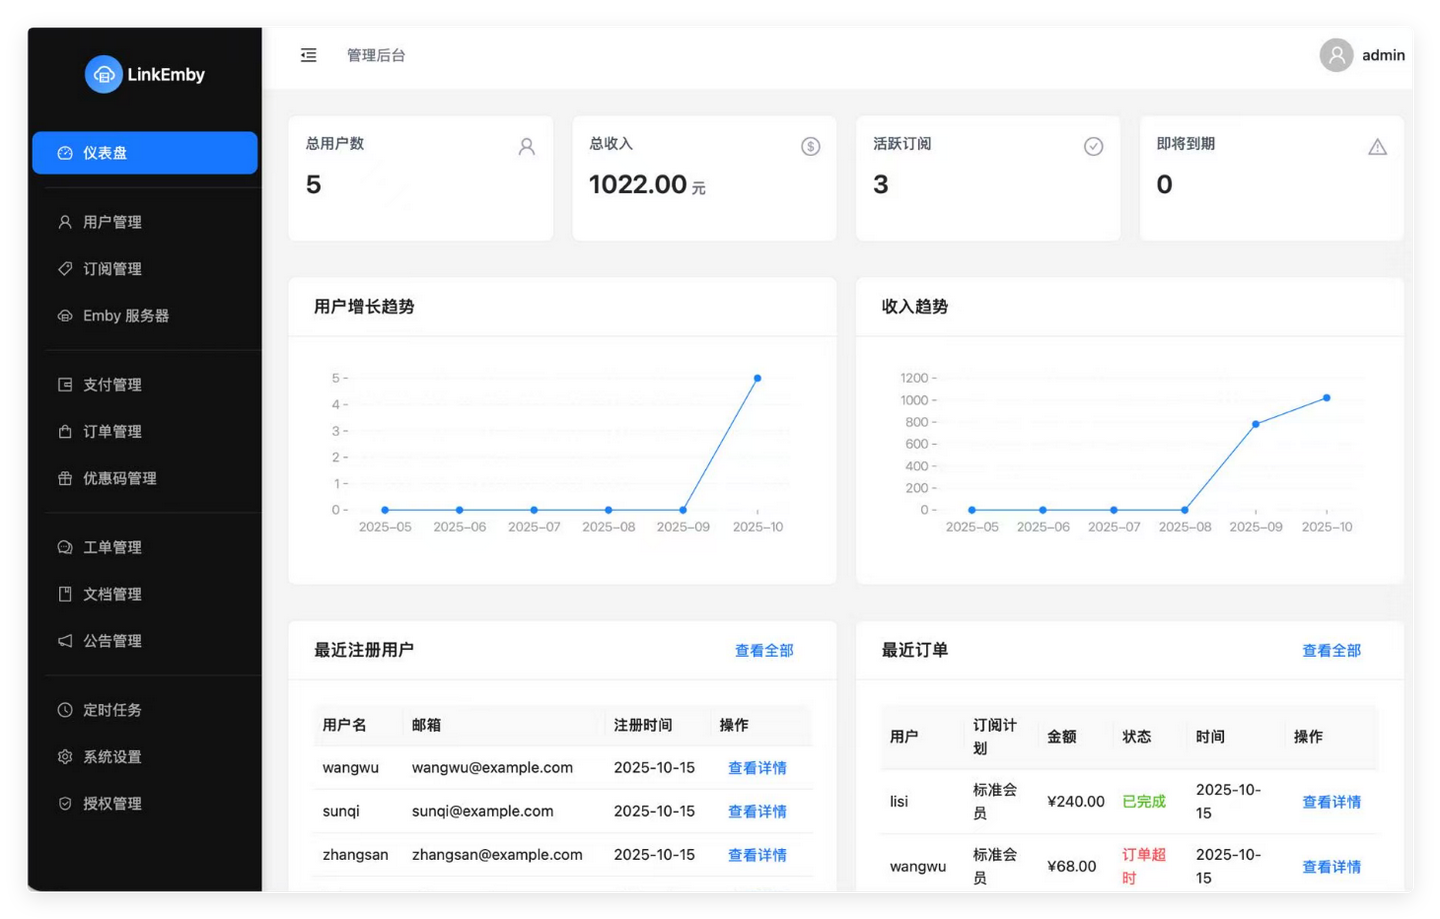Open the Emby 服务器 page
This screenshot has width=1440, height=919.
145,316
